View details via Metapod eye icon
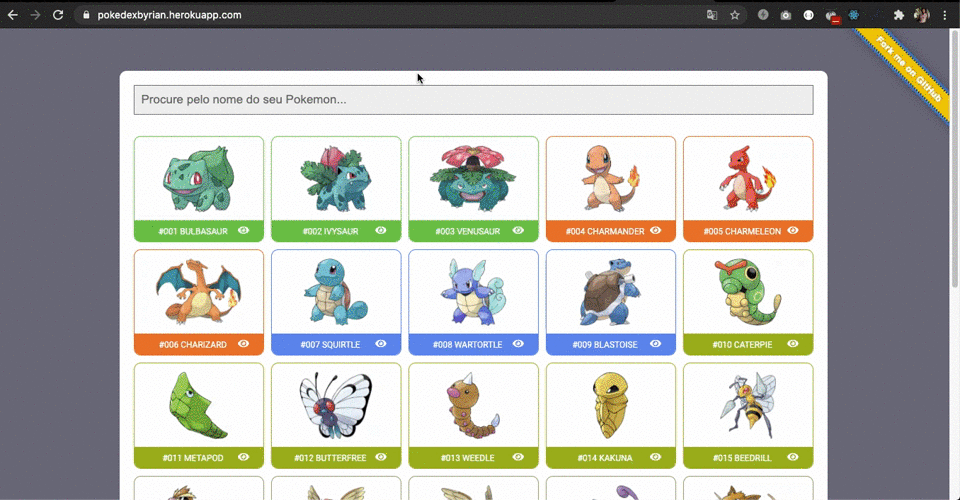The width and height of the screenshot is (960, 500). (243, 457)
